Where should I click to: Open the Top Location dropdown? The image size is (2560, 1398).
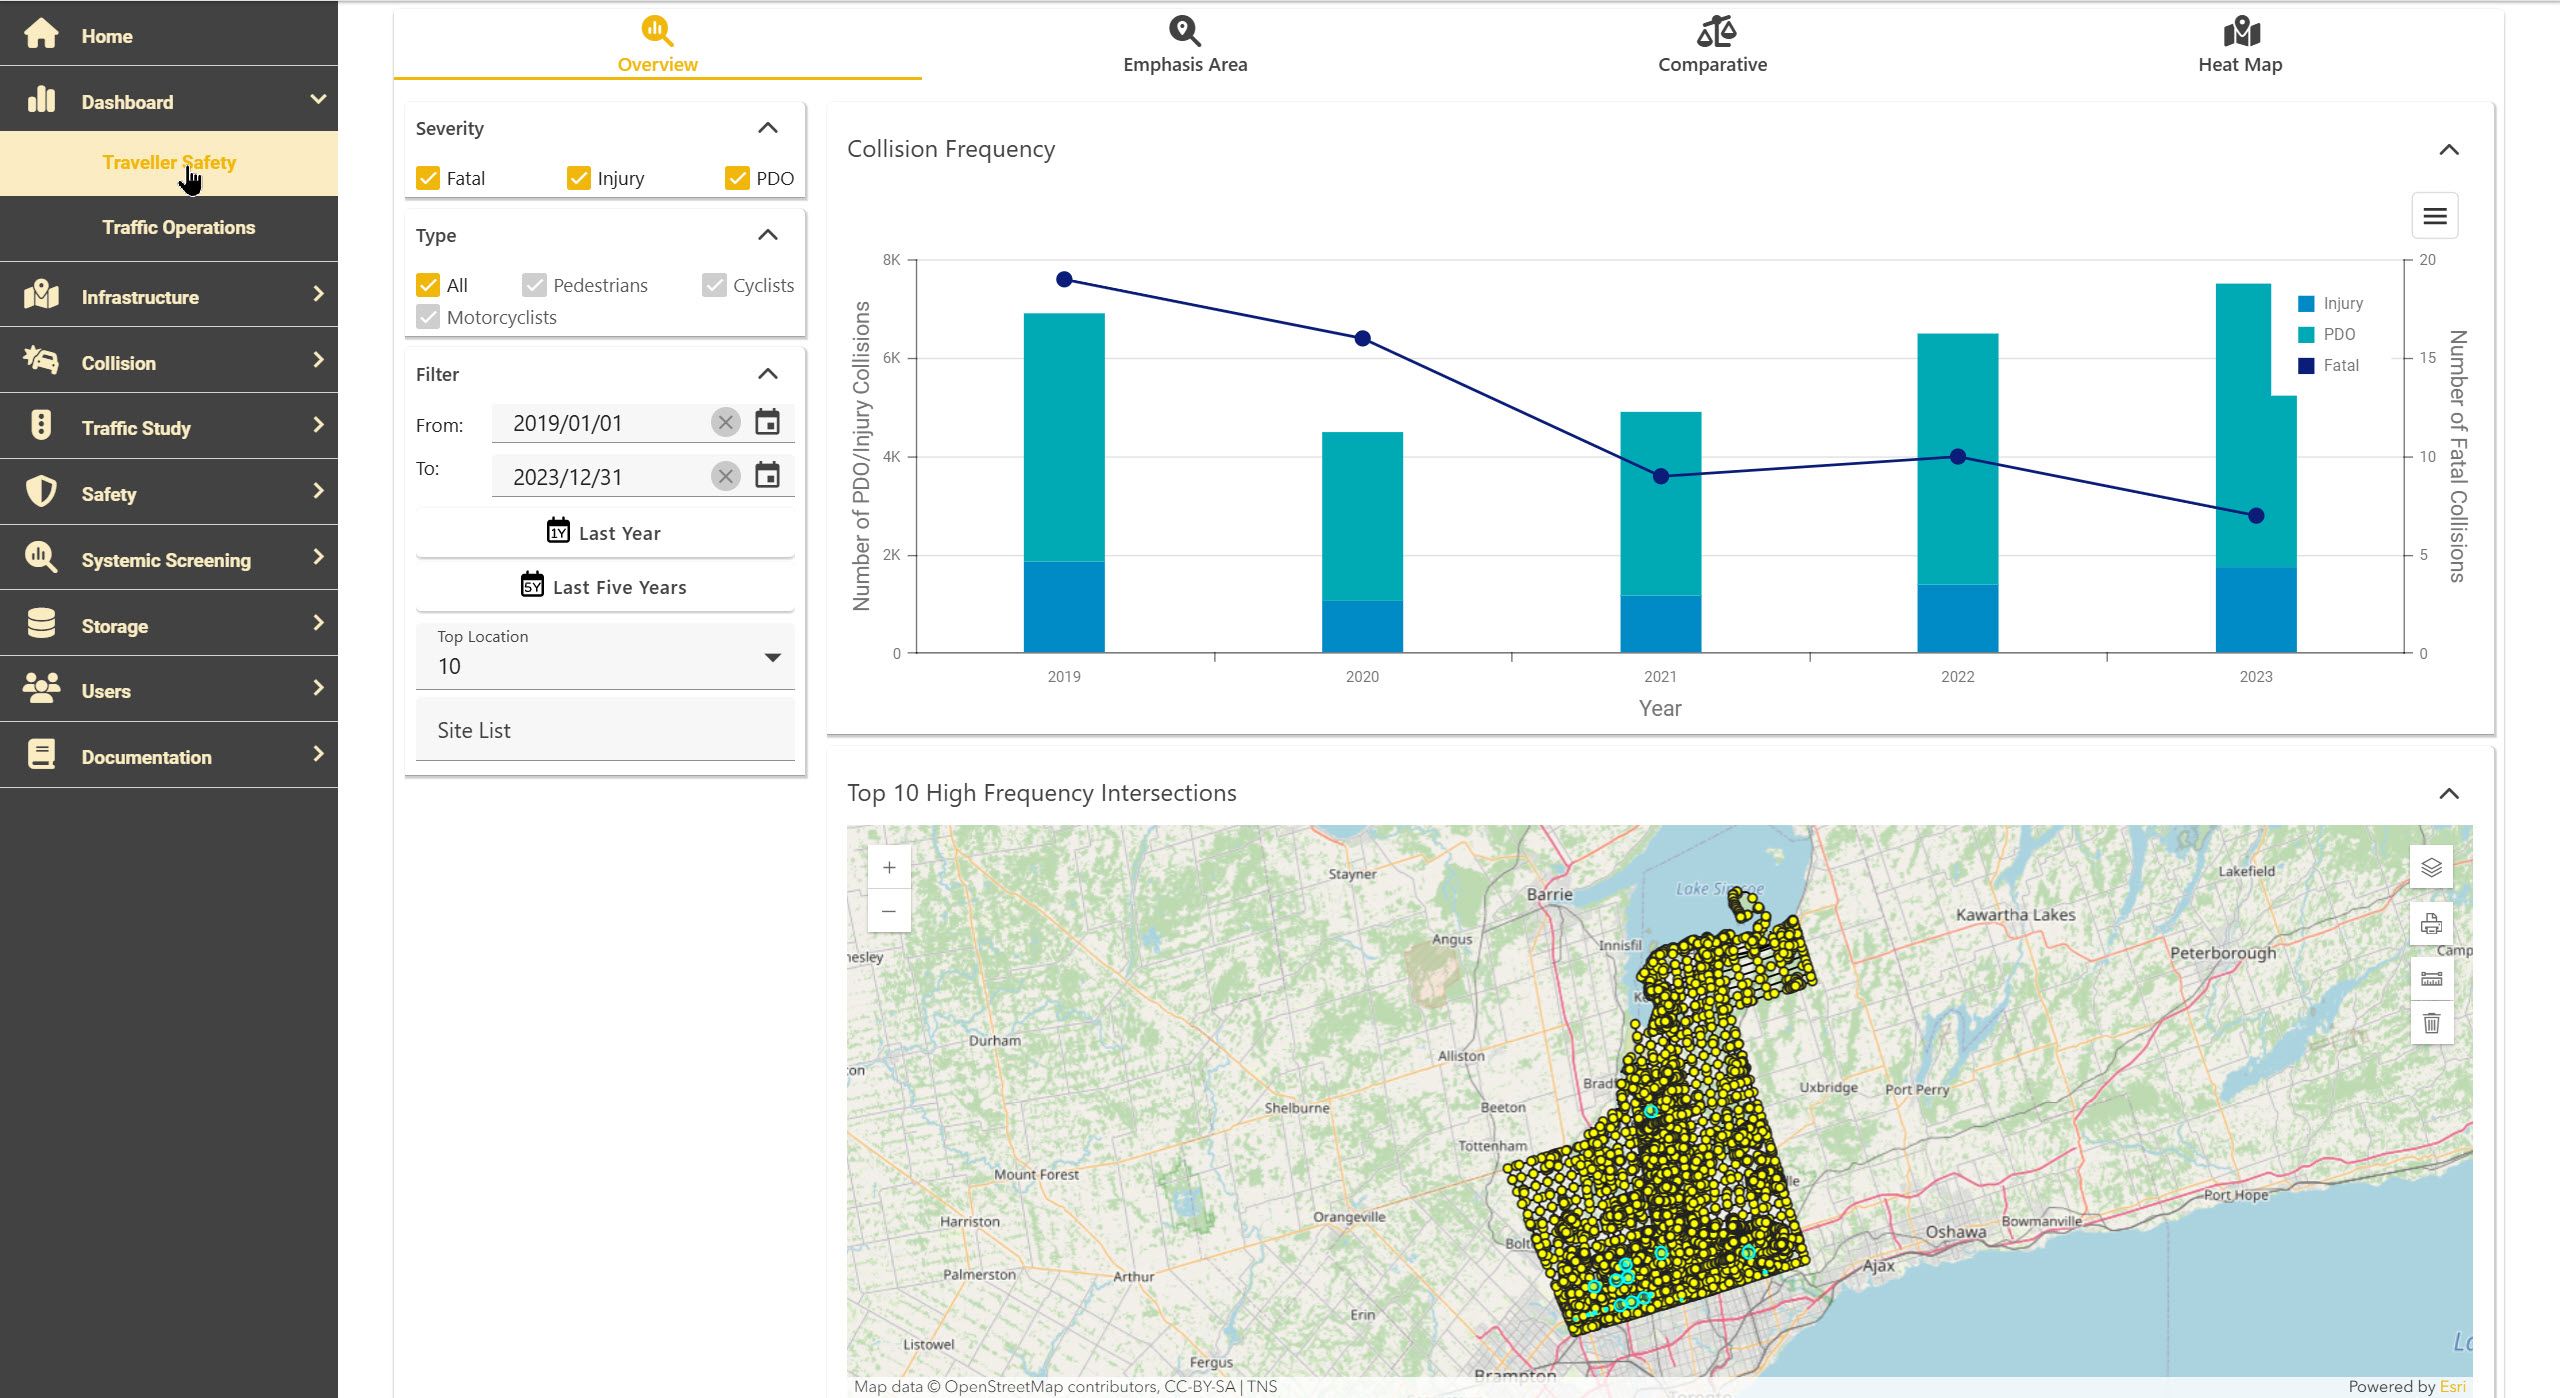605,657
